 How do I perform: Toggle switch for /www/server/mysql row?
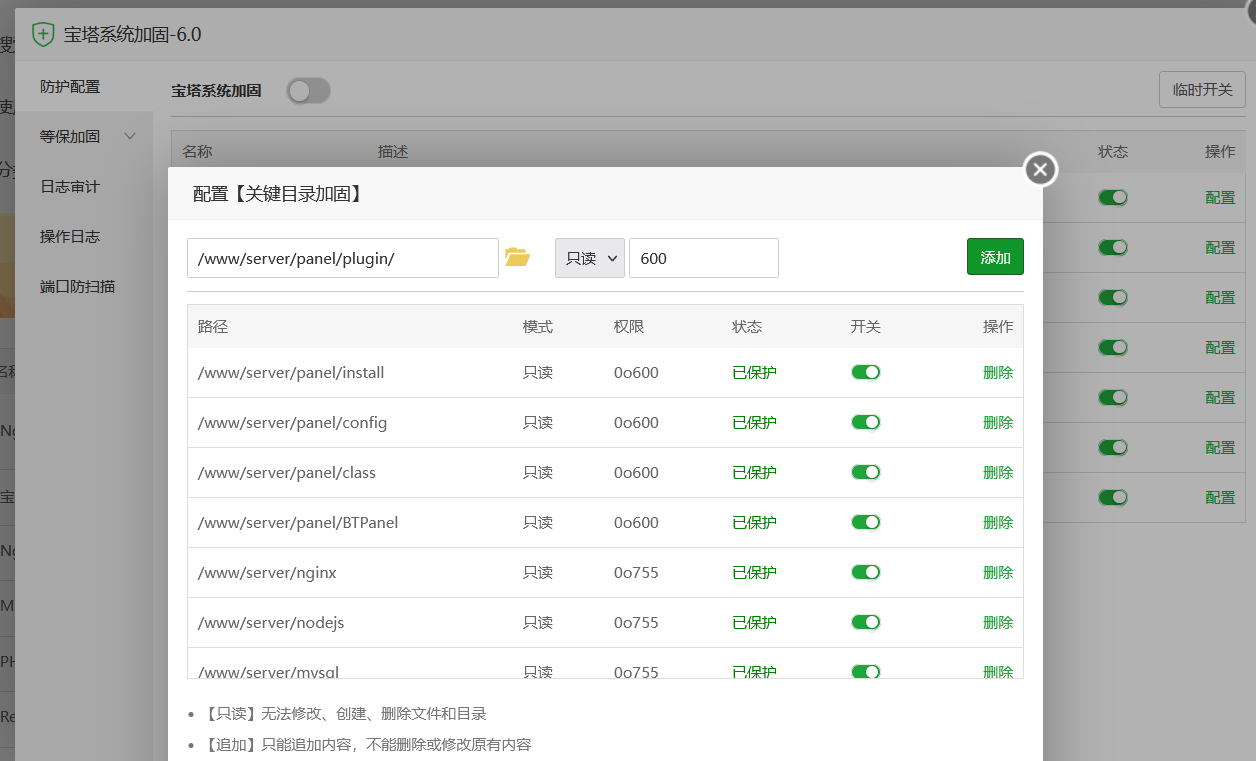[866, 671]
